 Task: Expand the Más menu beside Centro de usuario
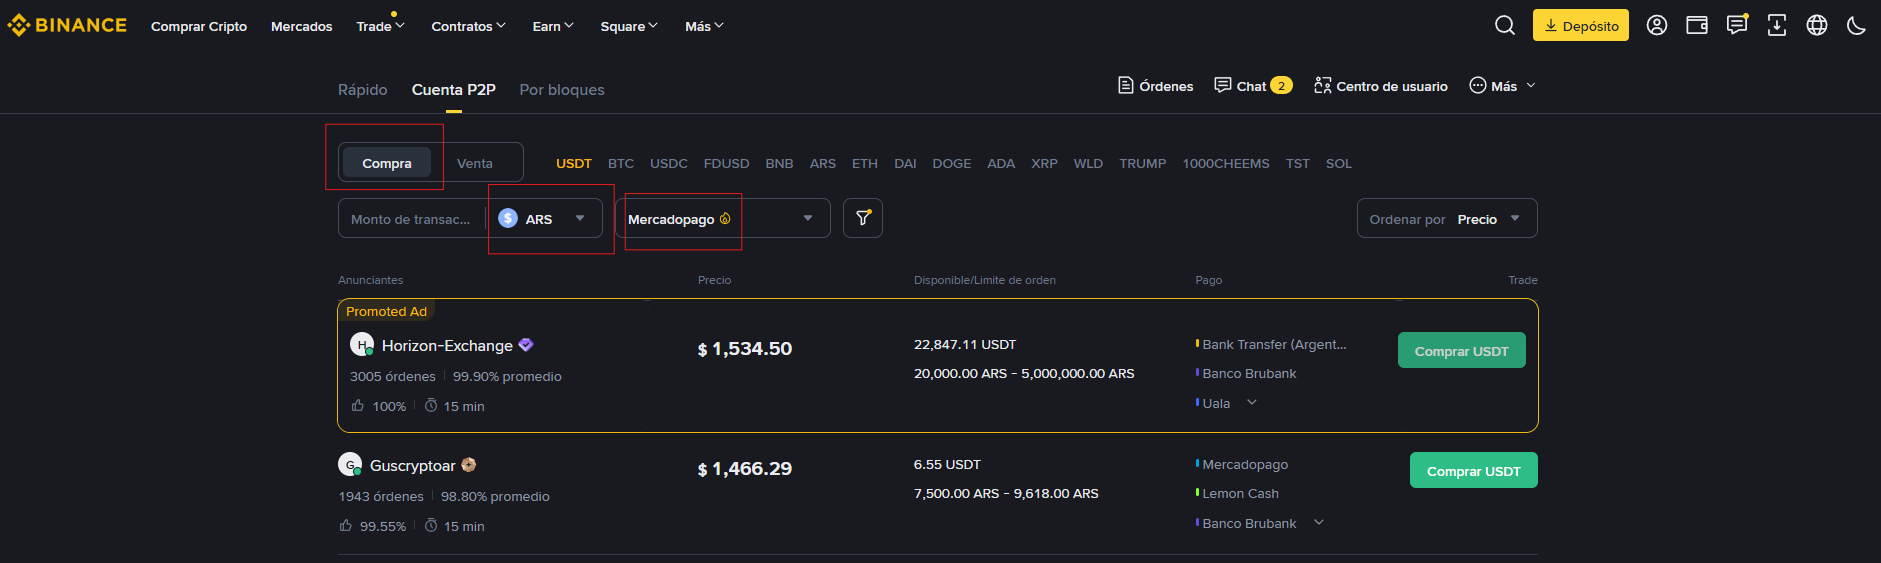pyautogui.click(x=1503, y=86)
